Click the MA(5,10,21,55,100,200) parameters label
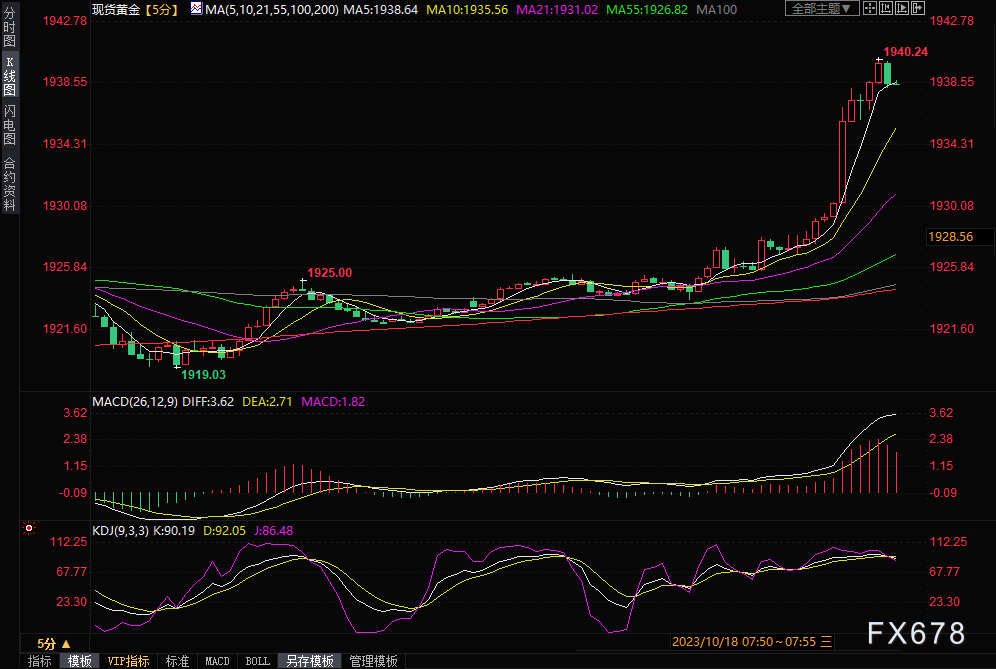 tap(272, 10)
